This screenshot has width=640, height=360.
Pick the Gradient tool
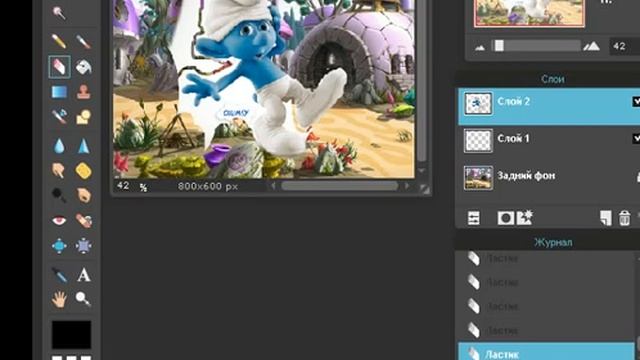coord(59,92)
